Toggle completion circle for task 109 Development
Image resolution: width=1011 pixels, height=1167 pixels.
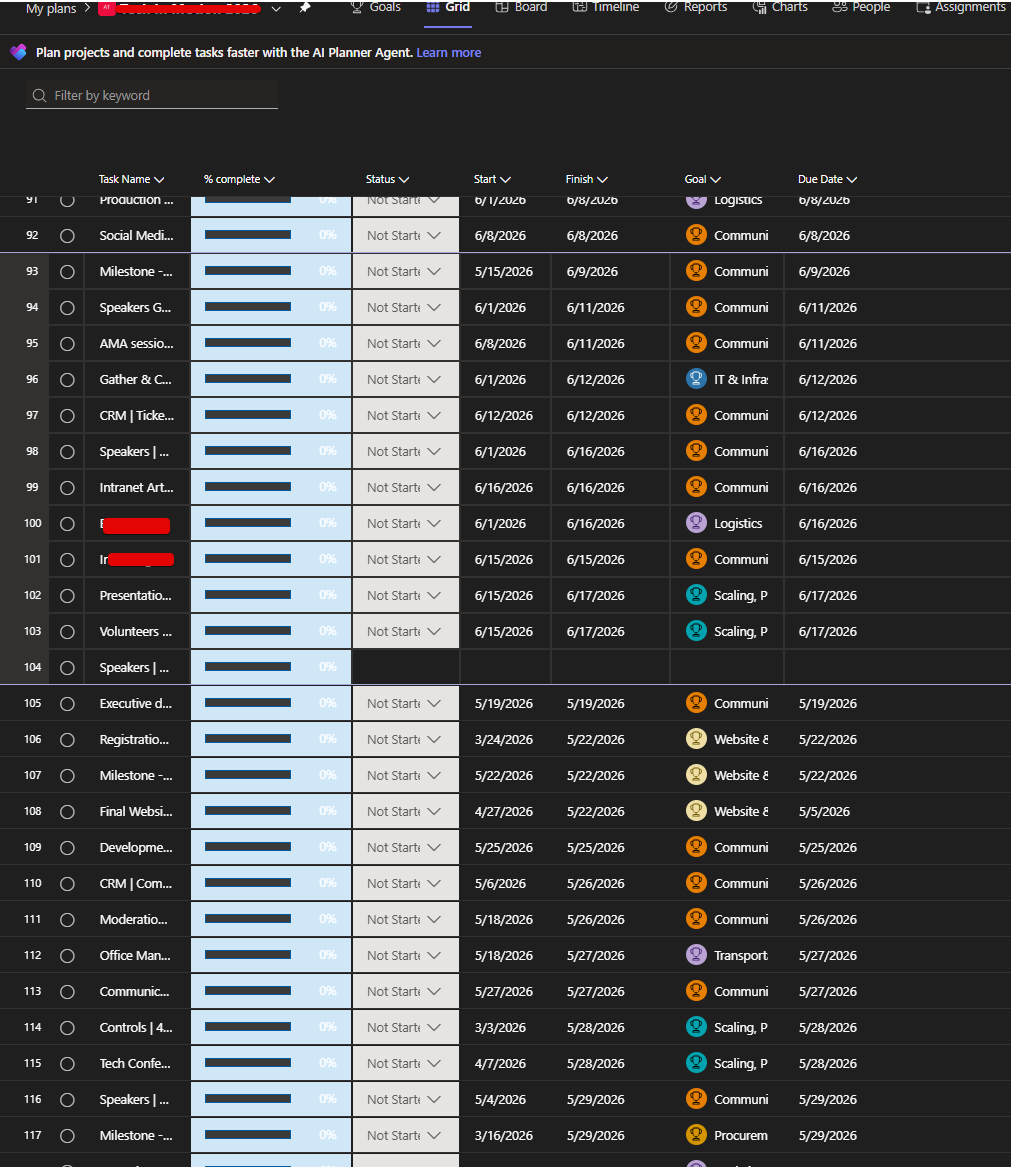point(67,848)
